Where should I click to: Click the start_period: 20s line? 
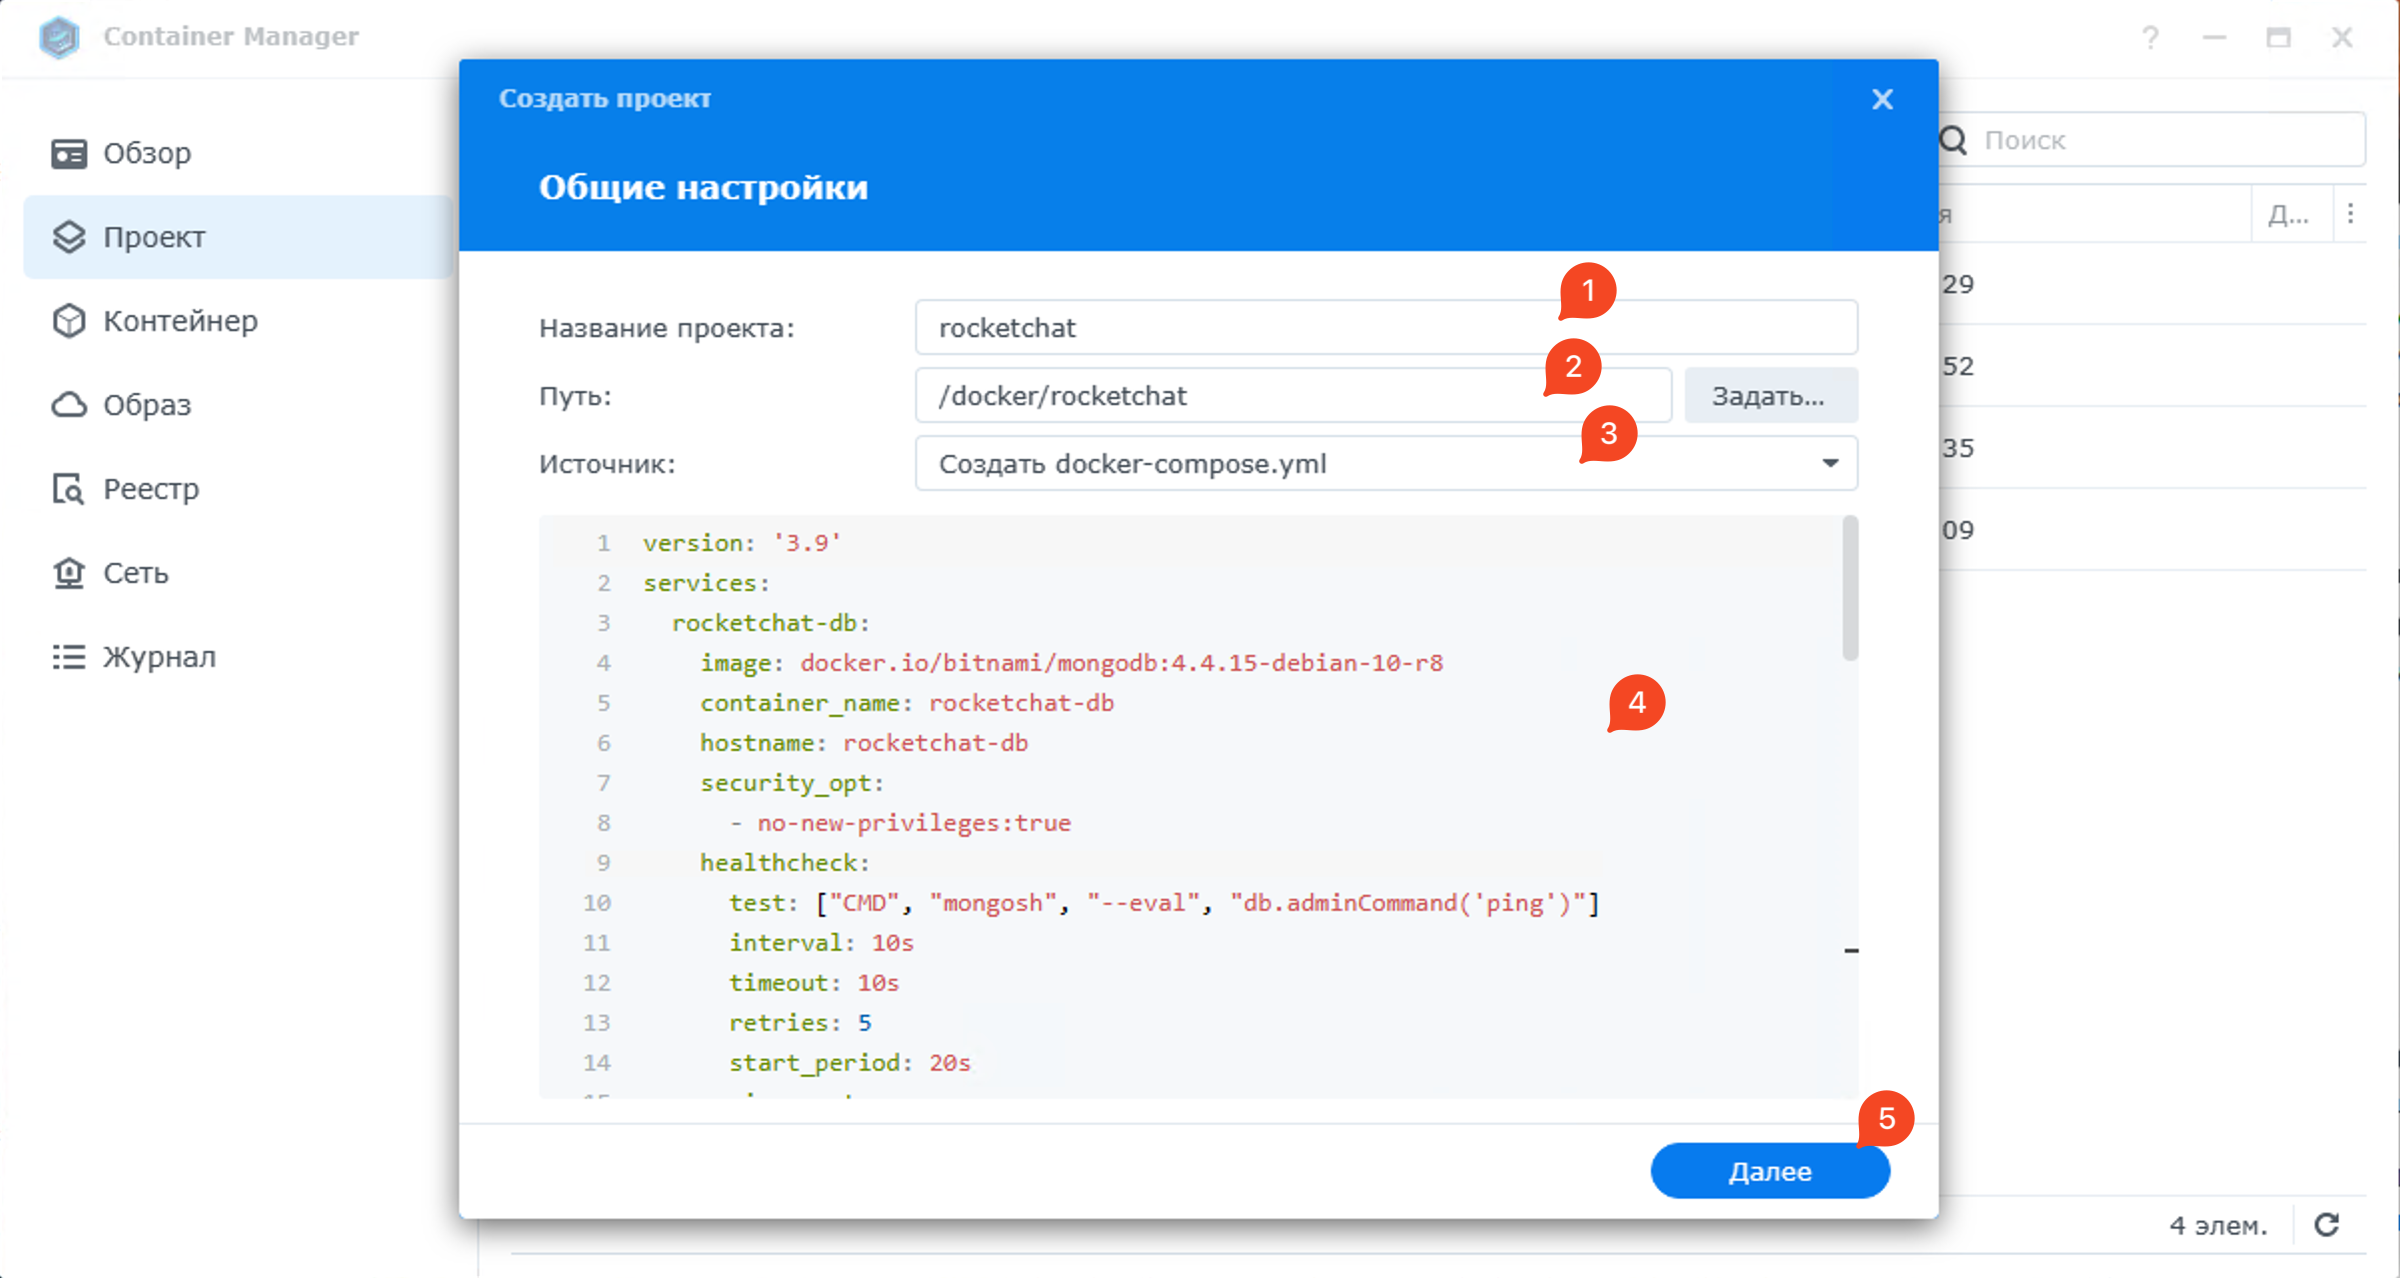coord(849,1063)
